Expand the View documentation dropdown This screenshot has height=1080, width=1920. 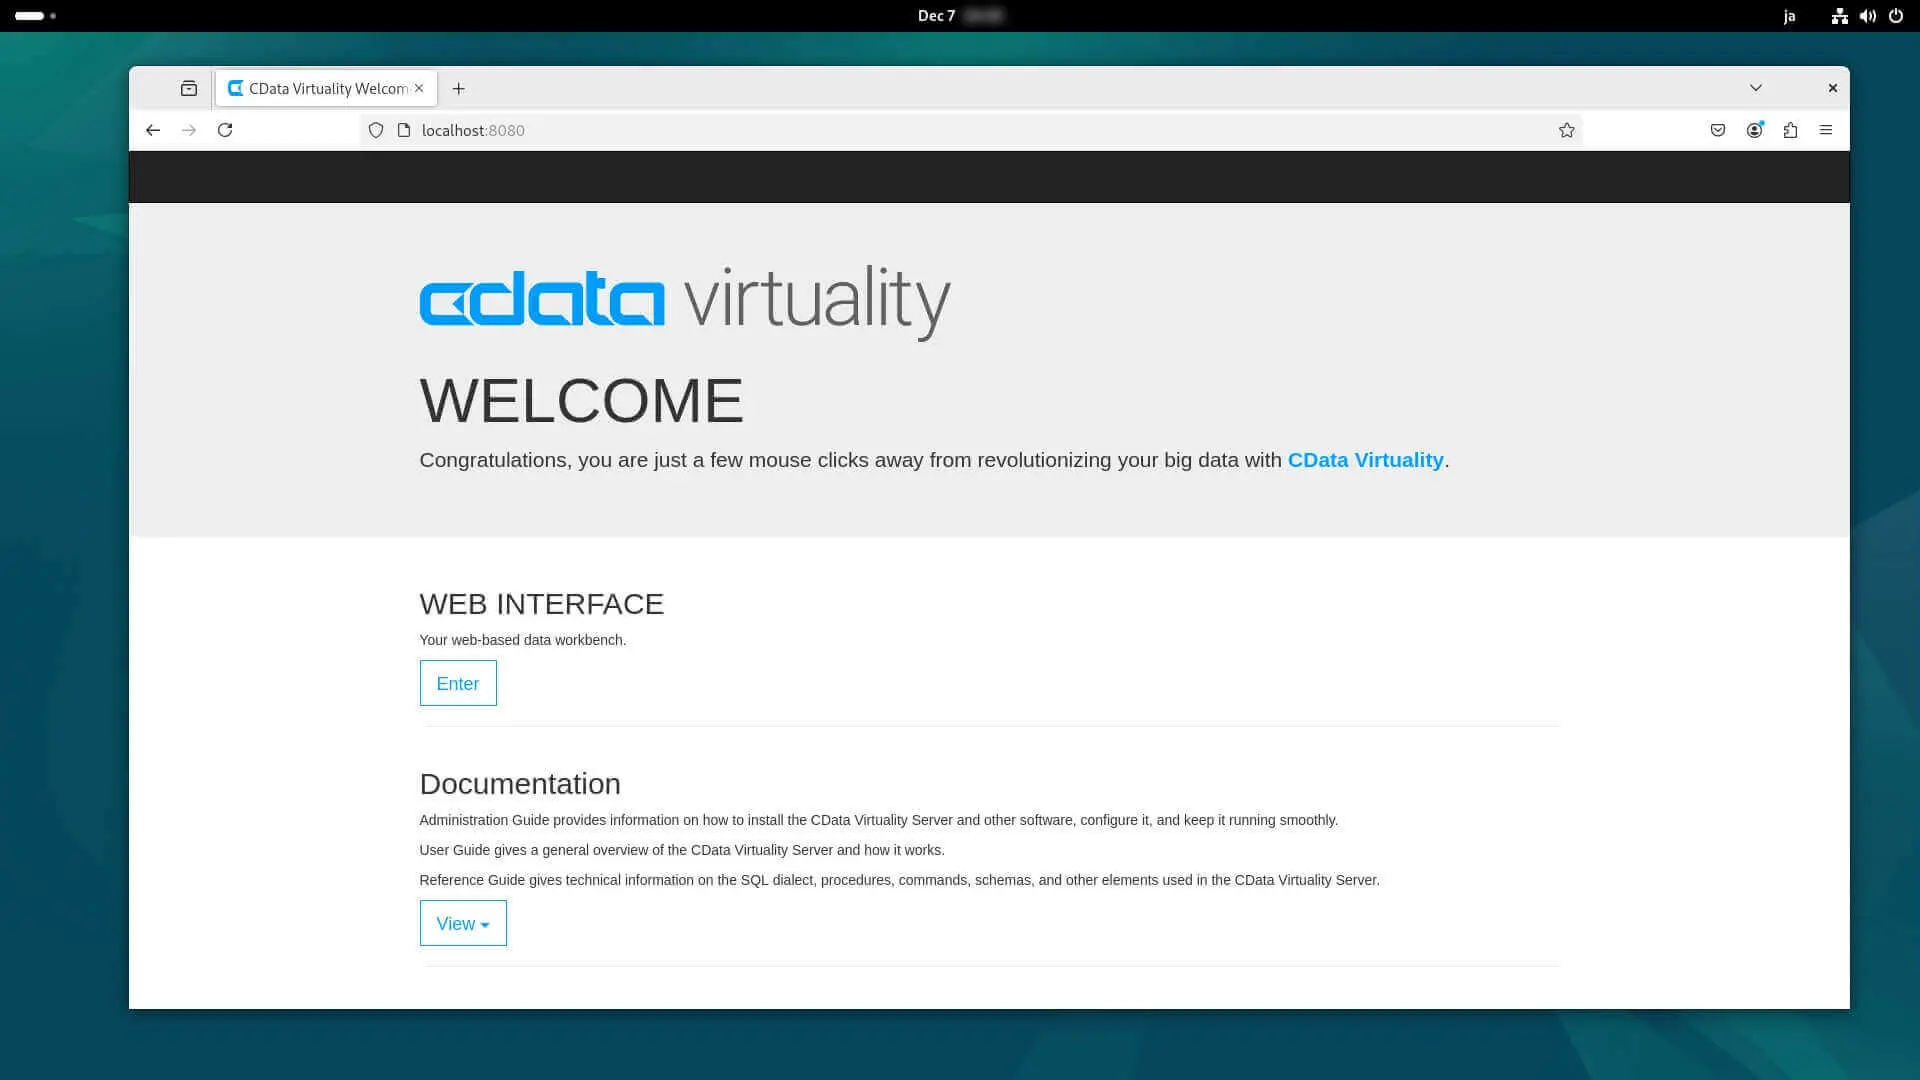(x=463, y=923)
